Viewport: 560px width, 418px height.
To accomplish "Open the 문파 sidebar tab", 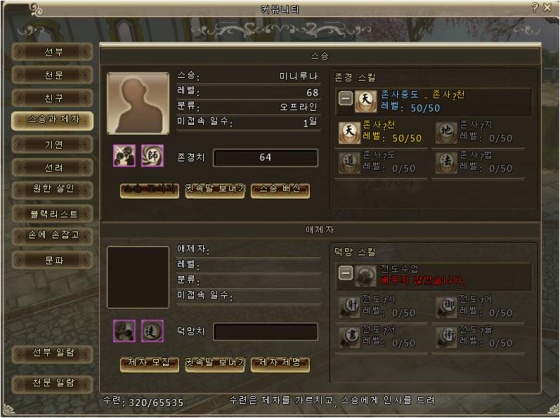I will coord(53,260).
